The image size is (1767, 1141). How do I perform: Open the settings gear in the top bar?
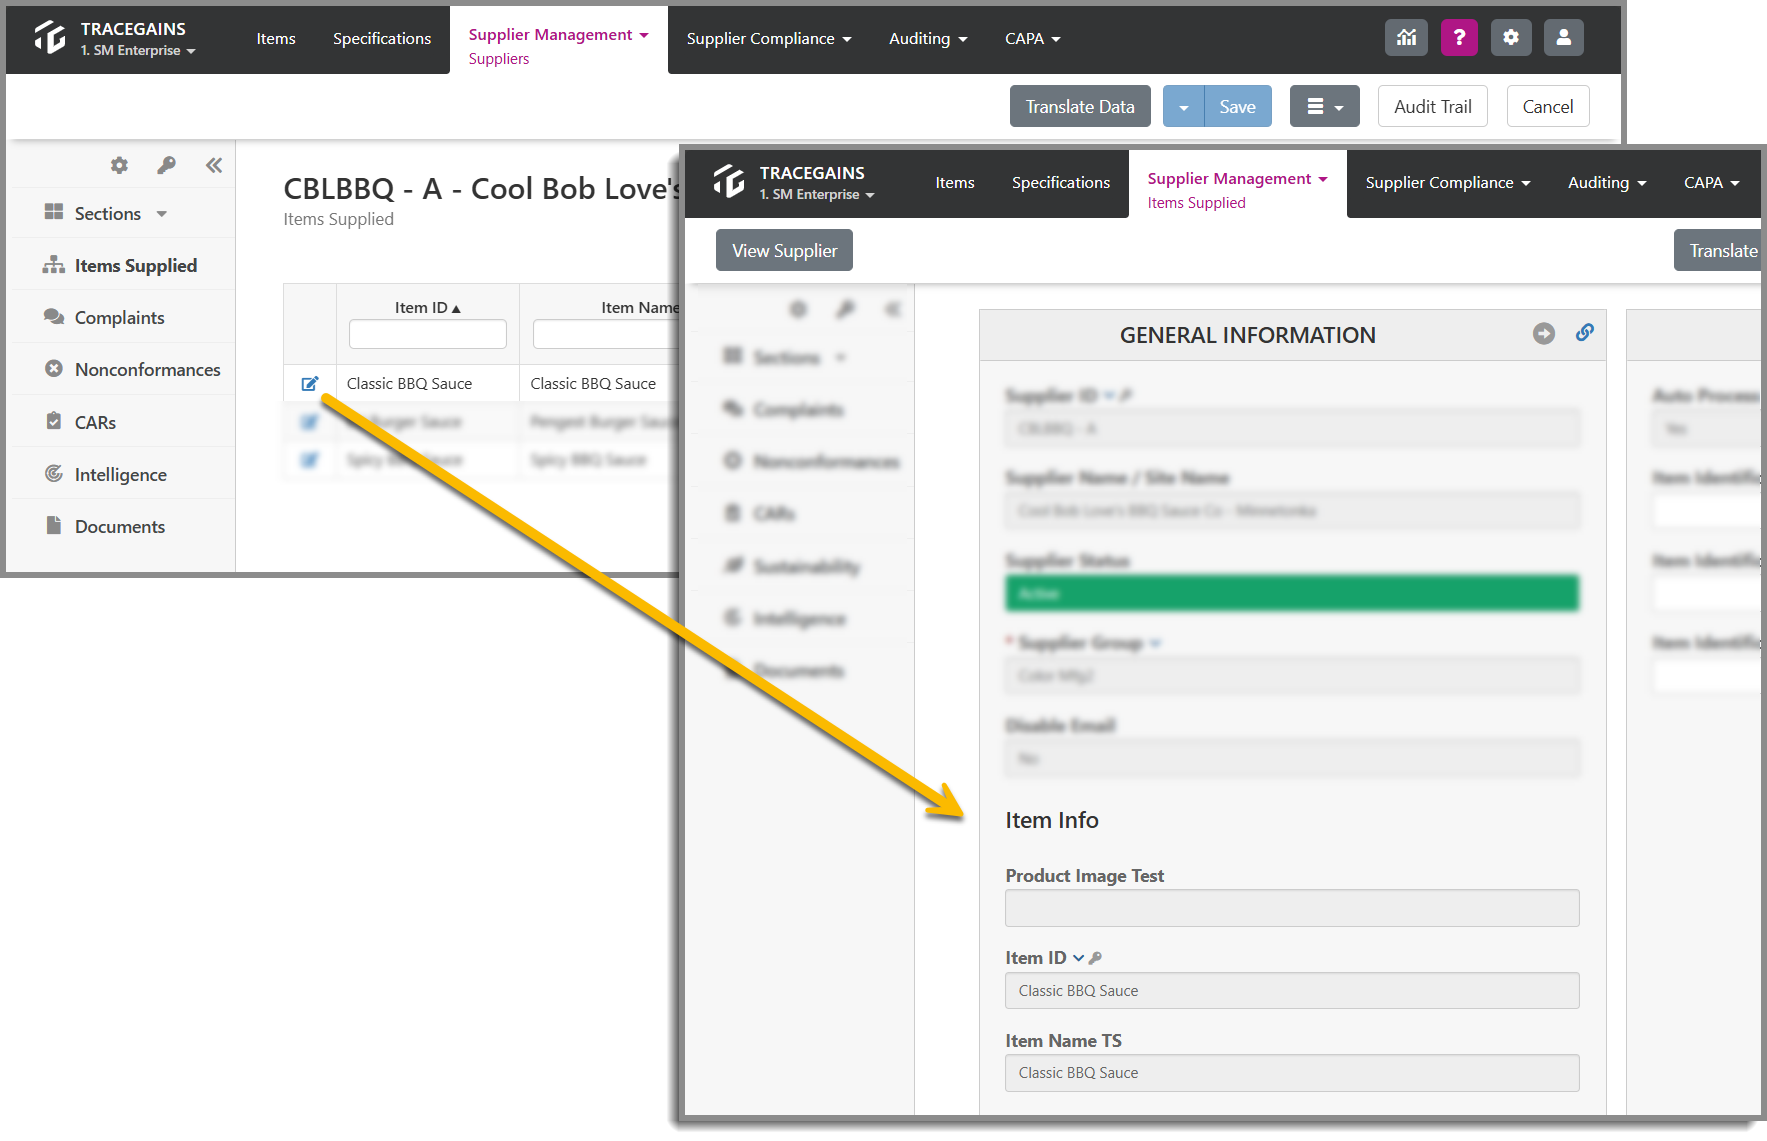(x=1511, y=37)
